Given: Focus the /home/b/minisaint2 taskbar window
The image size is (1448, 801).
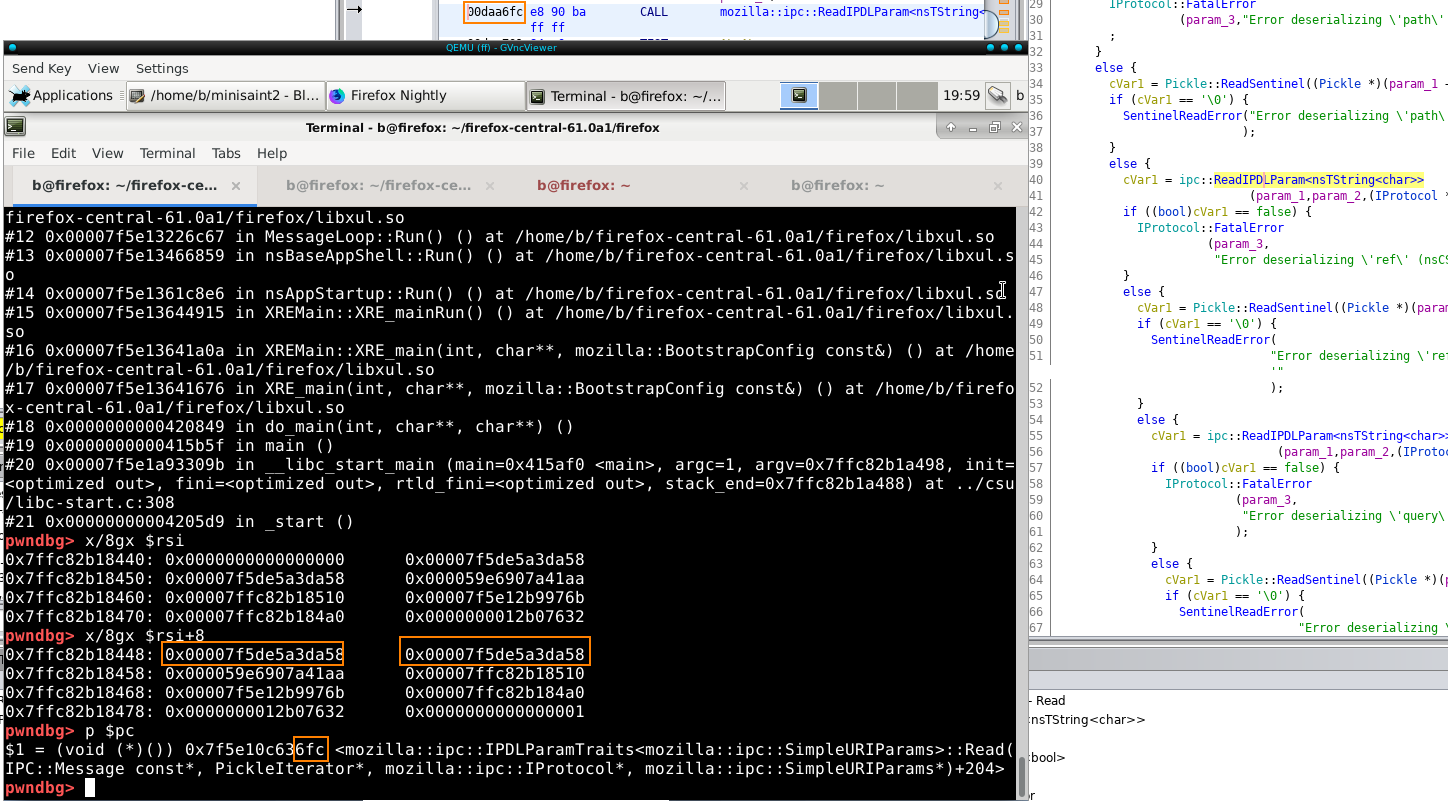Looking at the screenshot, I should pyautogui.click(x=225, y=96).
